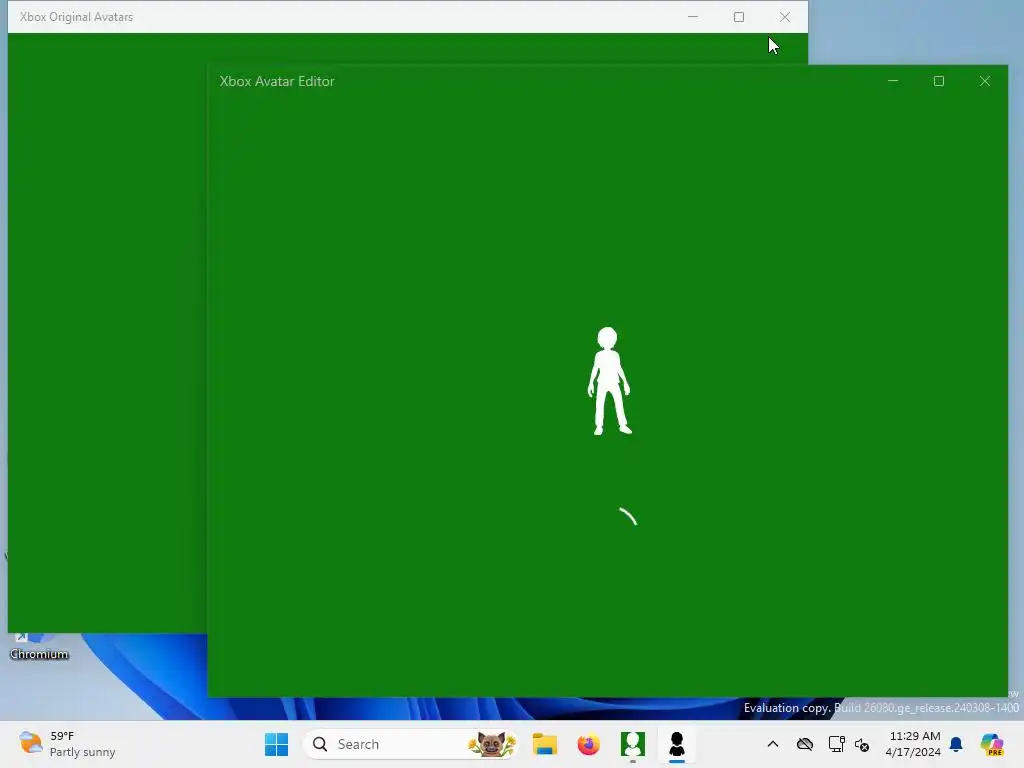Viewport: 1024px width, 768px height.
Task: Minimize the Xbox Original Avatars window
Action: click(x=693, y=17)
